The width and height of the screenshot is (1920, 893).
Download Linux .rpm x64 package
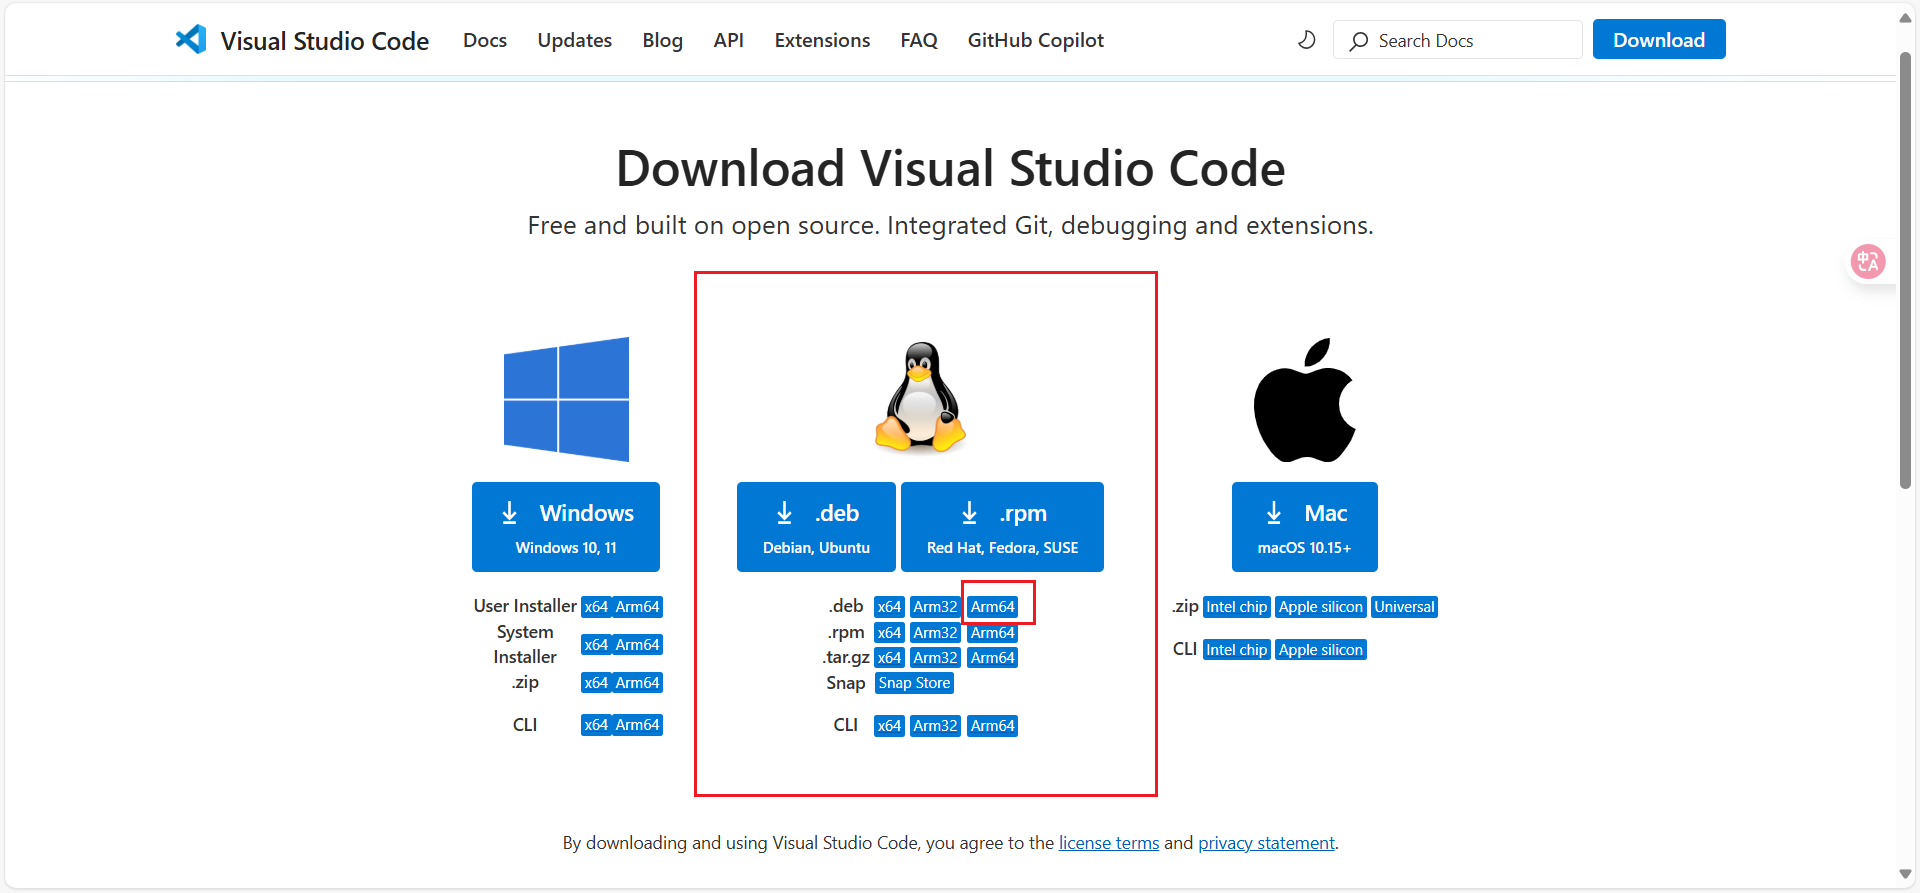point(889,633)
